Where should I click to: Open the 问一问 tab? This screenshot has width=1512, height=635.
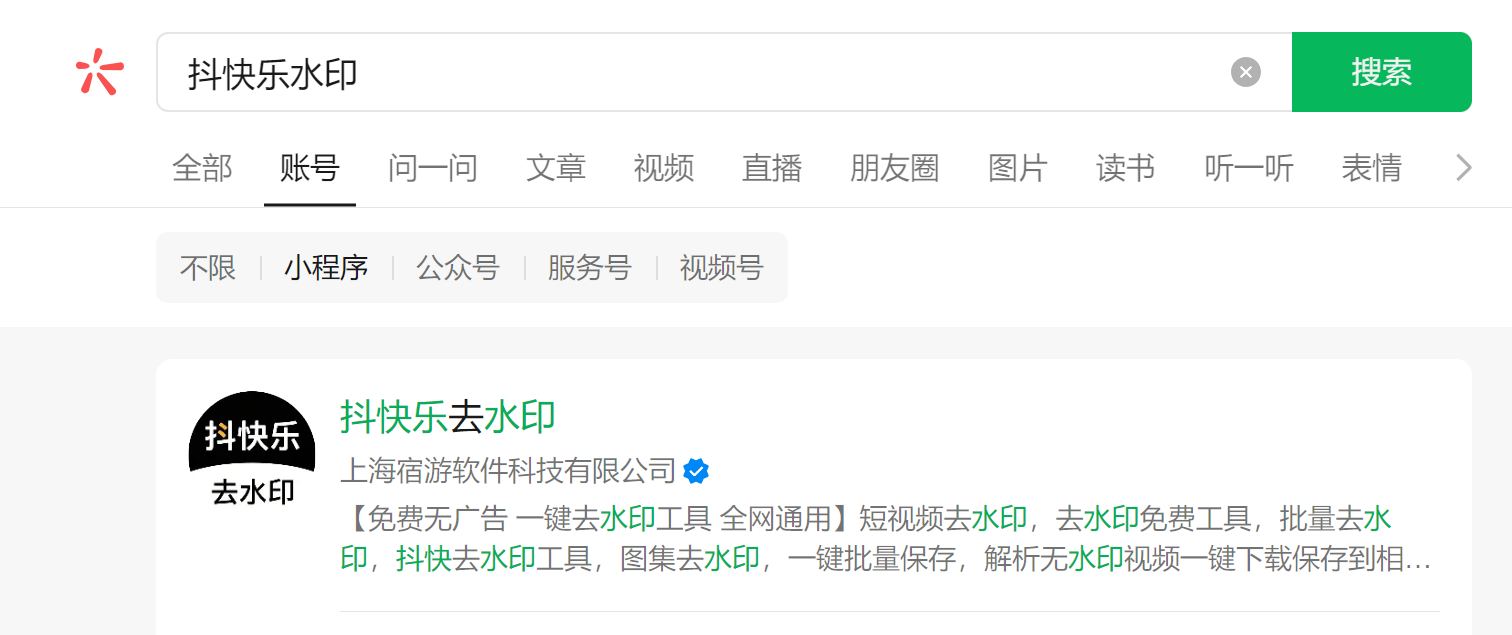pos(433,168)
